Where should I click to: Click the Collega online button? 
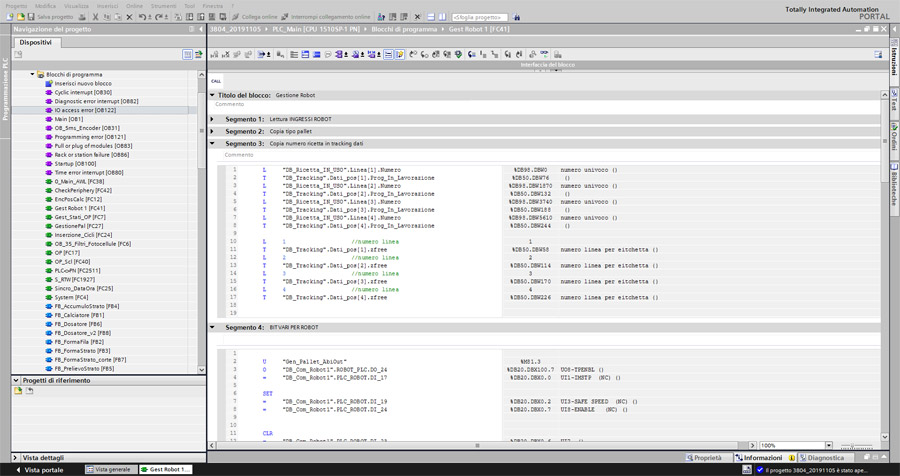[x=261, y=17]
